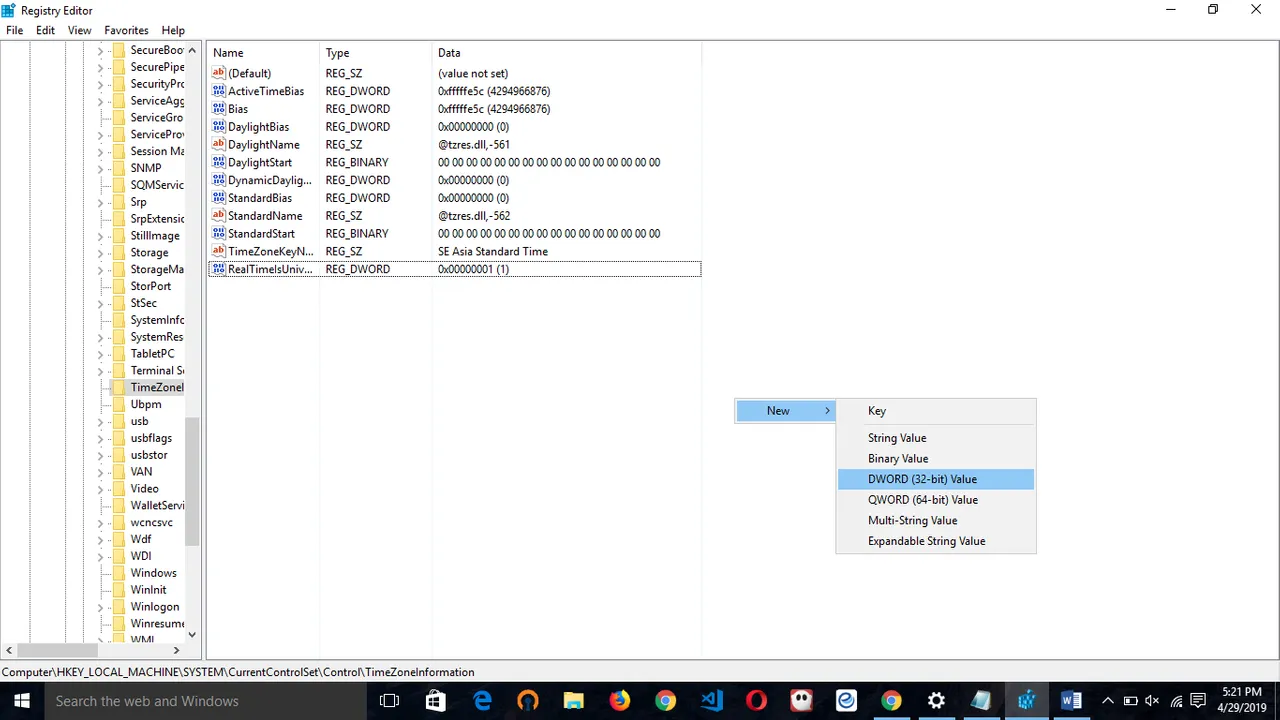Screen dimensions: 1280x720
Task: Click the Registry Editor title bar icon
Action: pos(9,10)
